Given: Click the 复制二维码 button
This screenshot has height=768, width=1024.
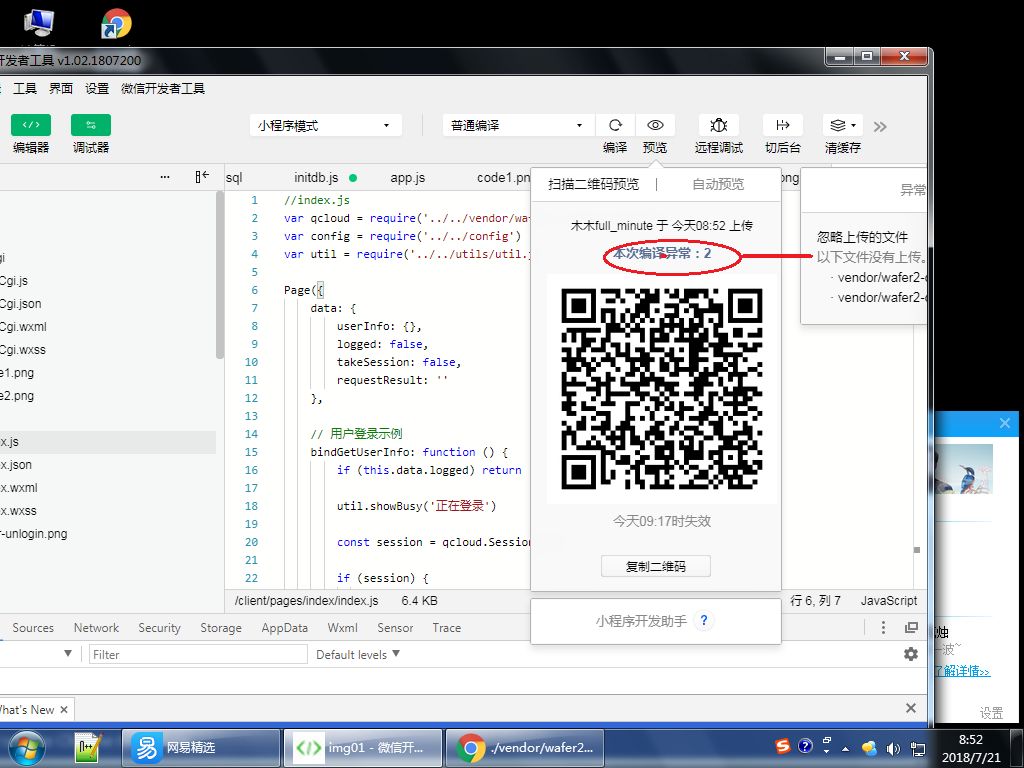Looking at the screenshot, I should click(x=656, y=566).
